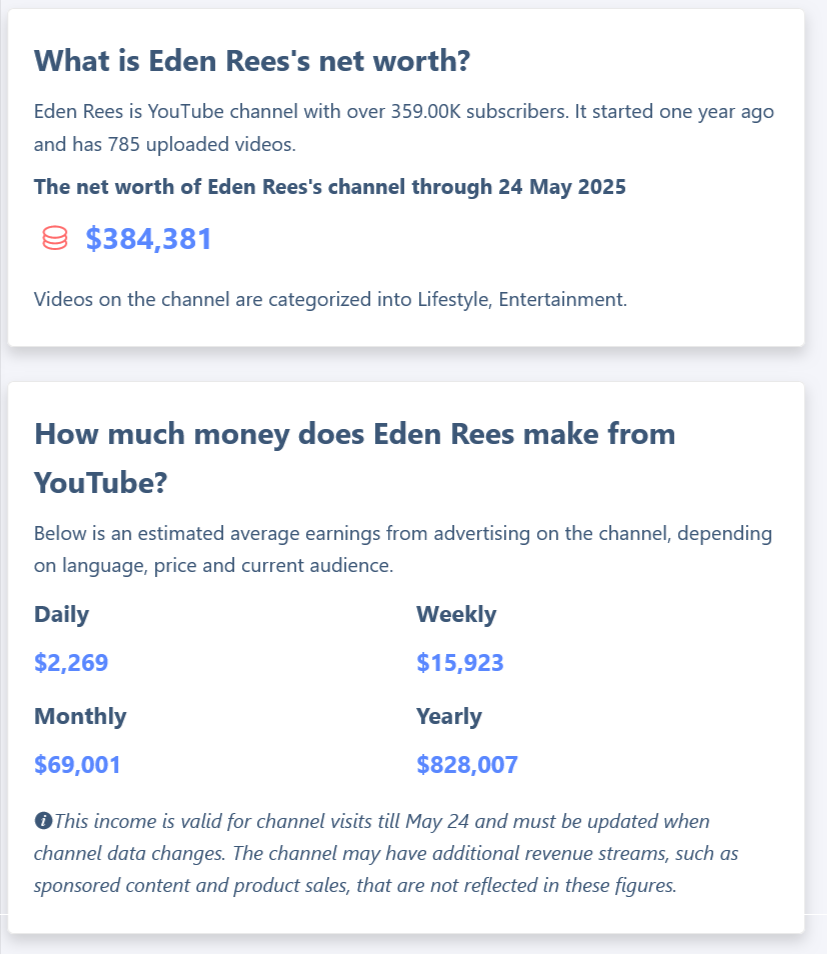This screenshot has height=955, width=827.
Task: Click the Yearly earnings label
Action: (449, 716)
